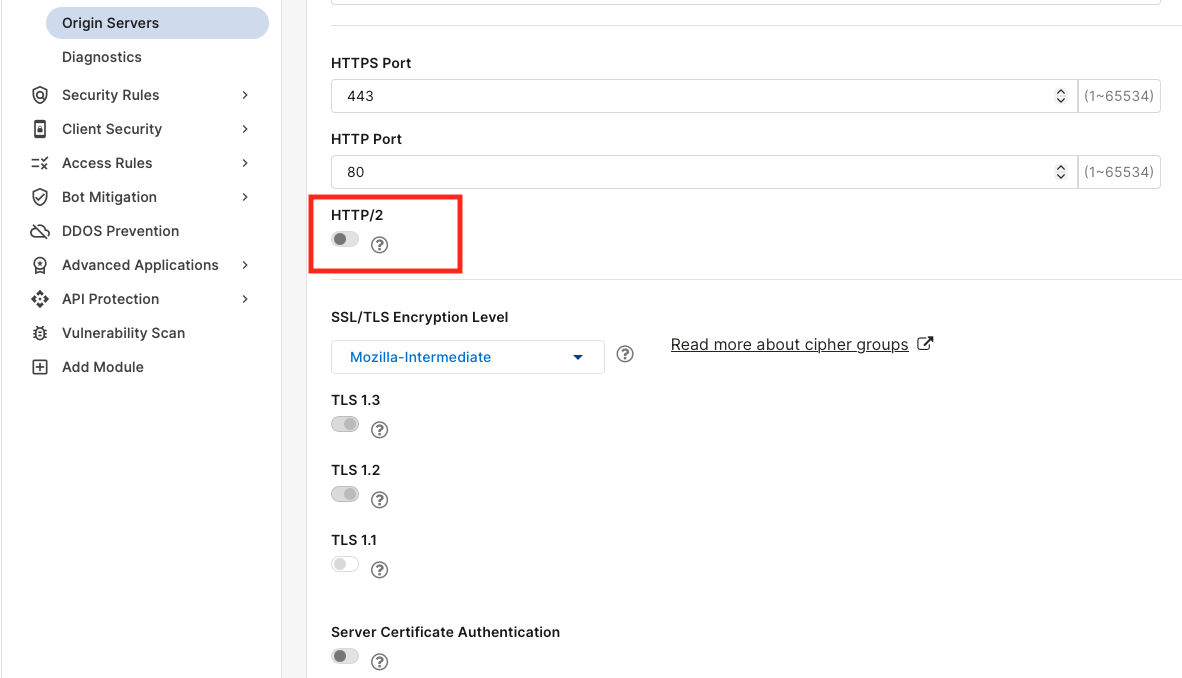Click the Bot Mitigation shield icon
Screen dimensions: 1182x678
[x=40, y=197]
